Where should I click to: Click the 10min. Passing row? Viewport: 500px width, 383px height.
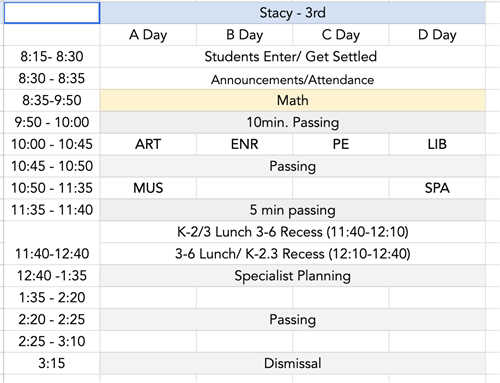293,122
